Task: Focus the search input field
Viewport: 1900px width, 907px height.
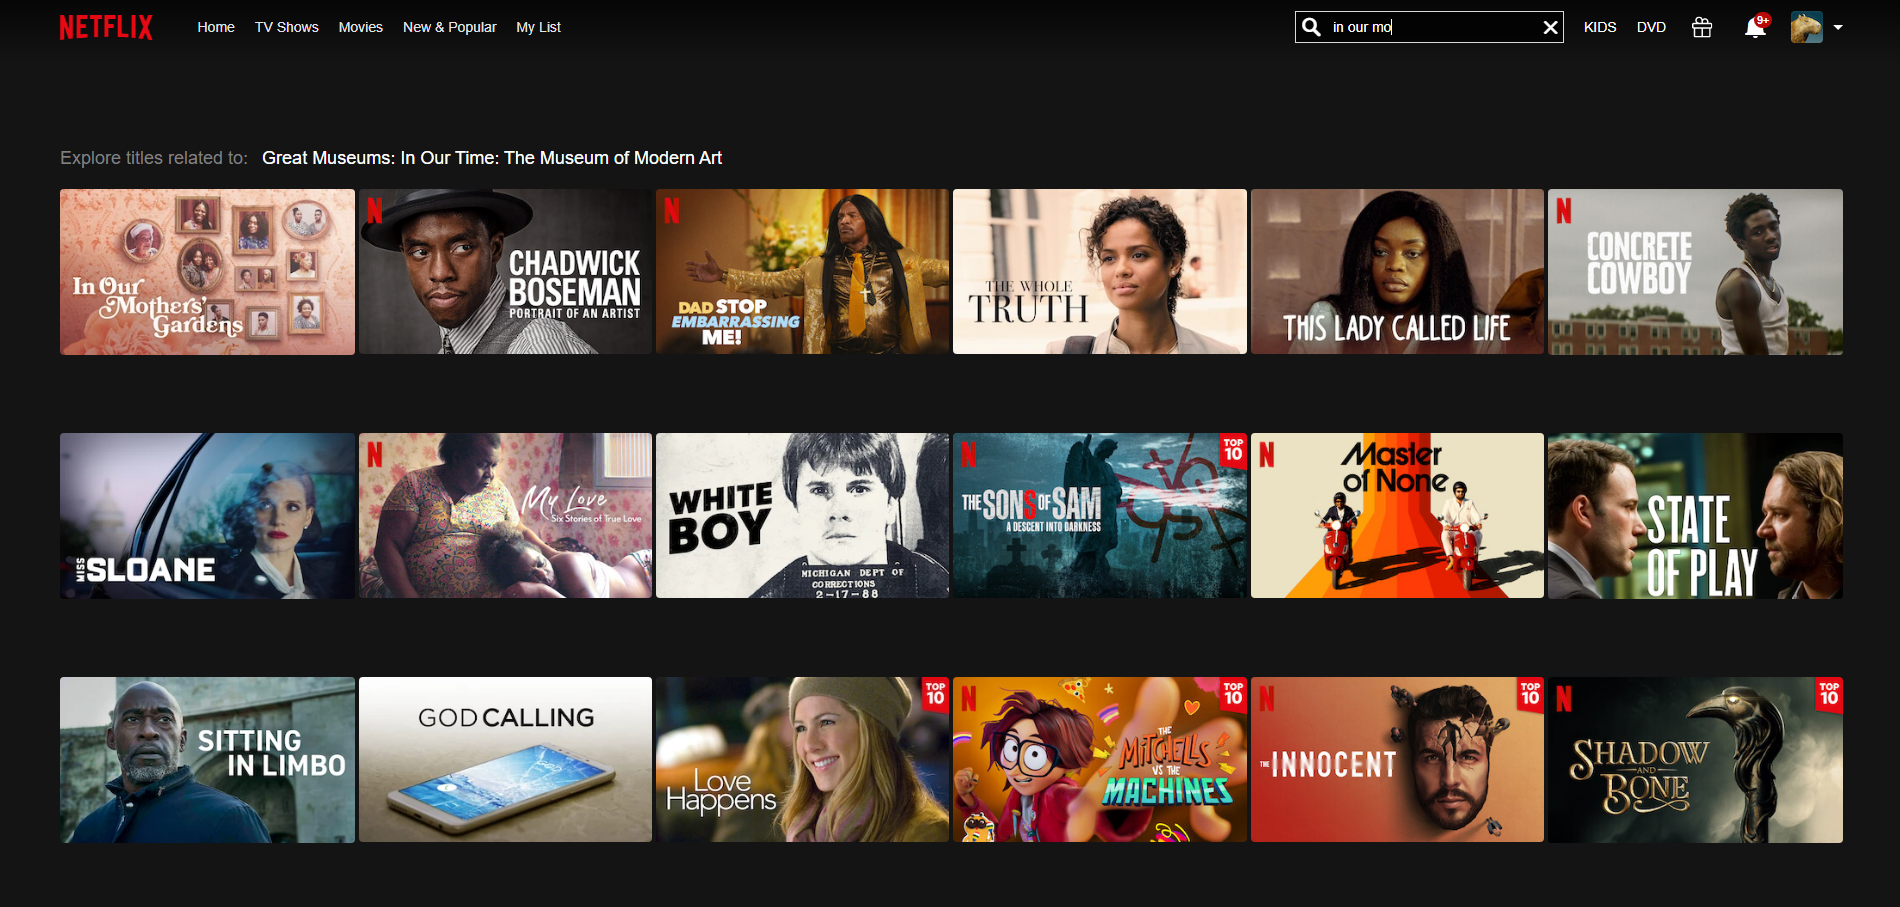Action: [x=1430, y=27]
